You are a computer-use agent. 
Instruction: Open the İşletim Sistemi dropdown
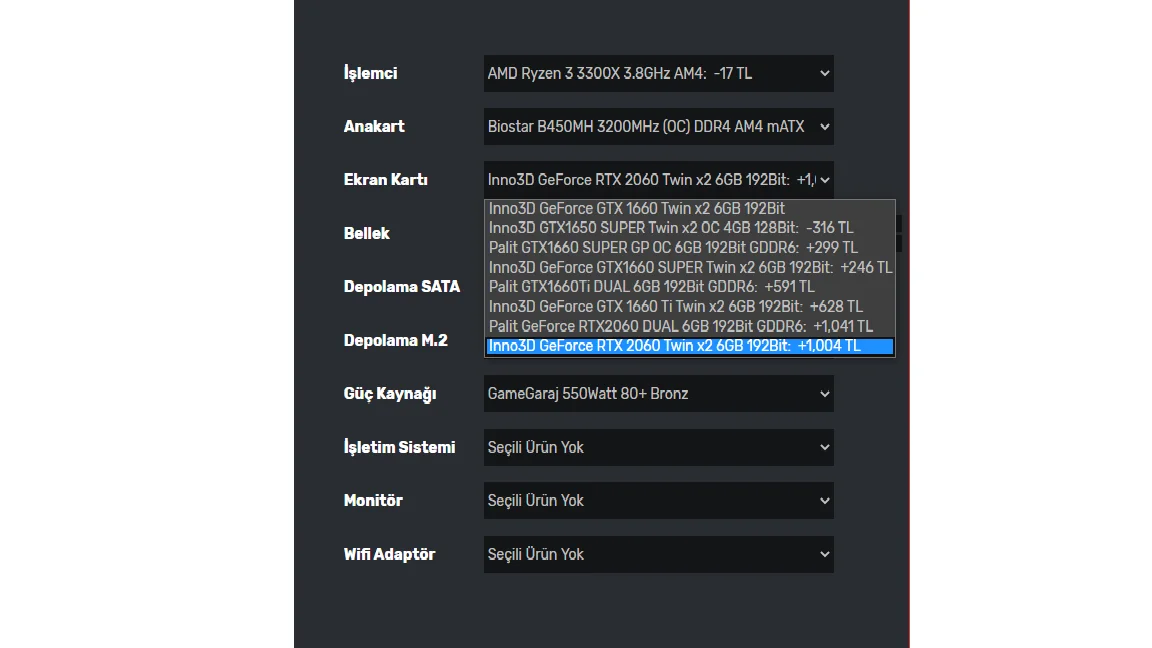(658, 447)
